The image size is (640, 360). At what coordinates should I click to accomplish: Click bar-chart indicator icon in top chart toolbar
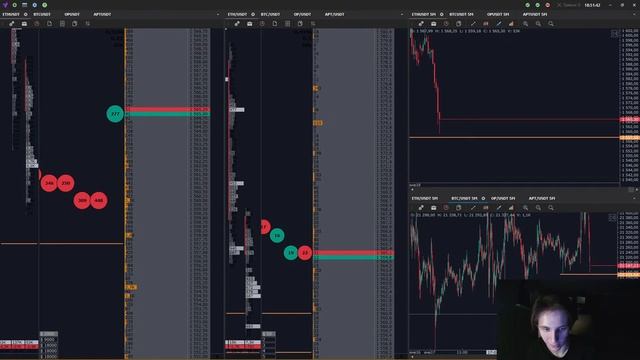click(x=511, y=24)
